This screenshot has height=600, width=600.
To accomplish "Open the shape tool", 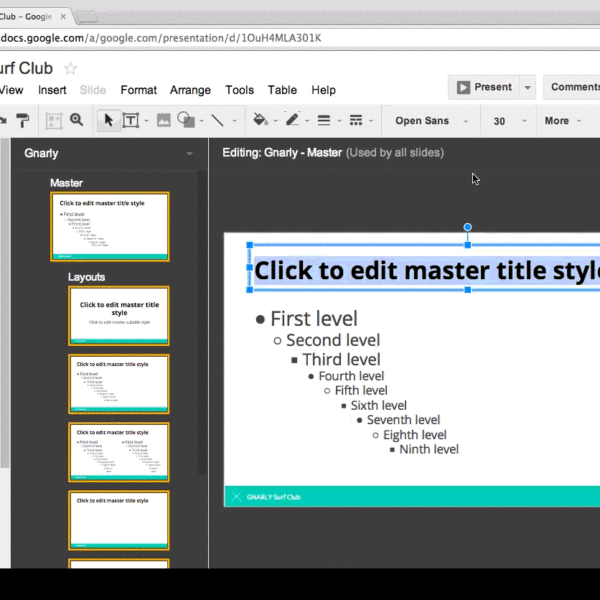I will (187, 120).
